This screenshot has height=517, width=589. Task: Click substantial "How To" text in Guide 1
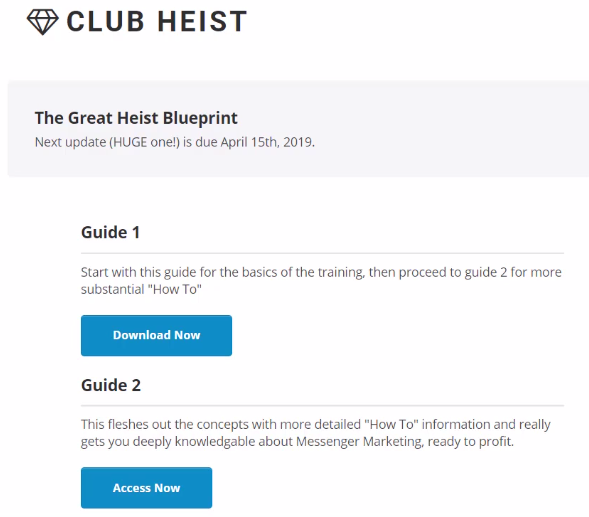[x=141, y=289]
